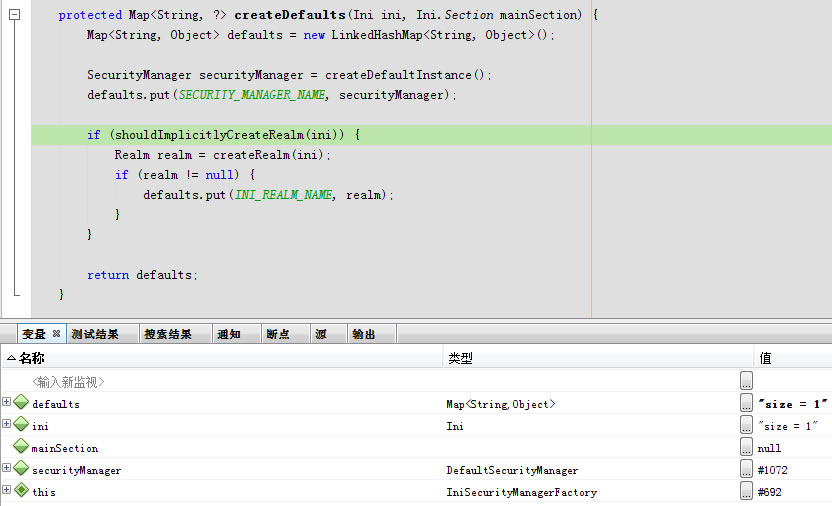Click the Map<String,Object> type cell

tap(501, 404)
